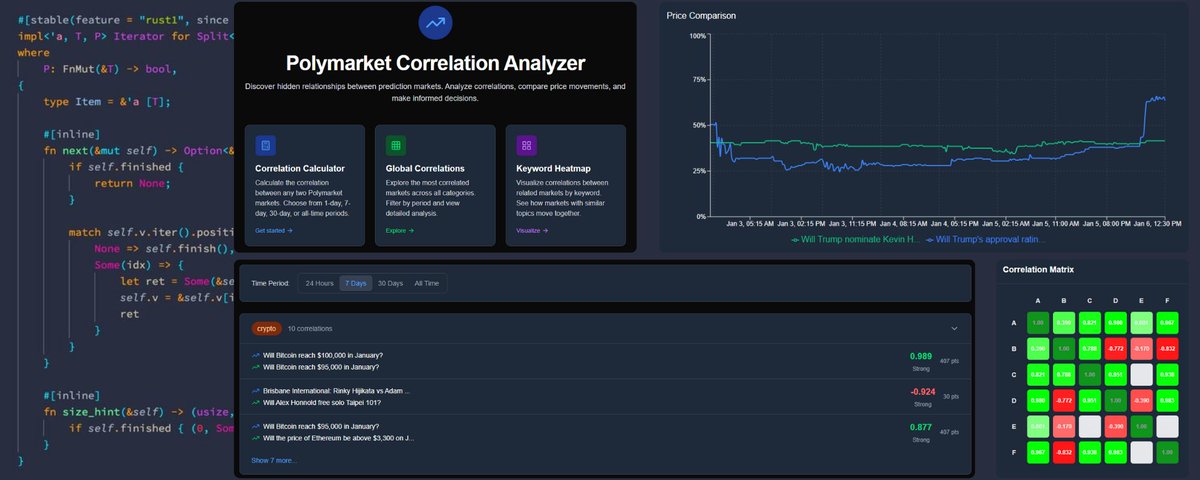Click legend marker for Will Trump's approval rating

point(929,240)
